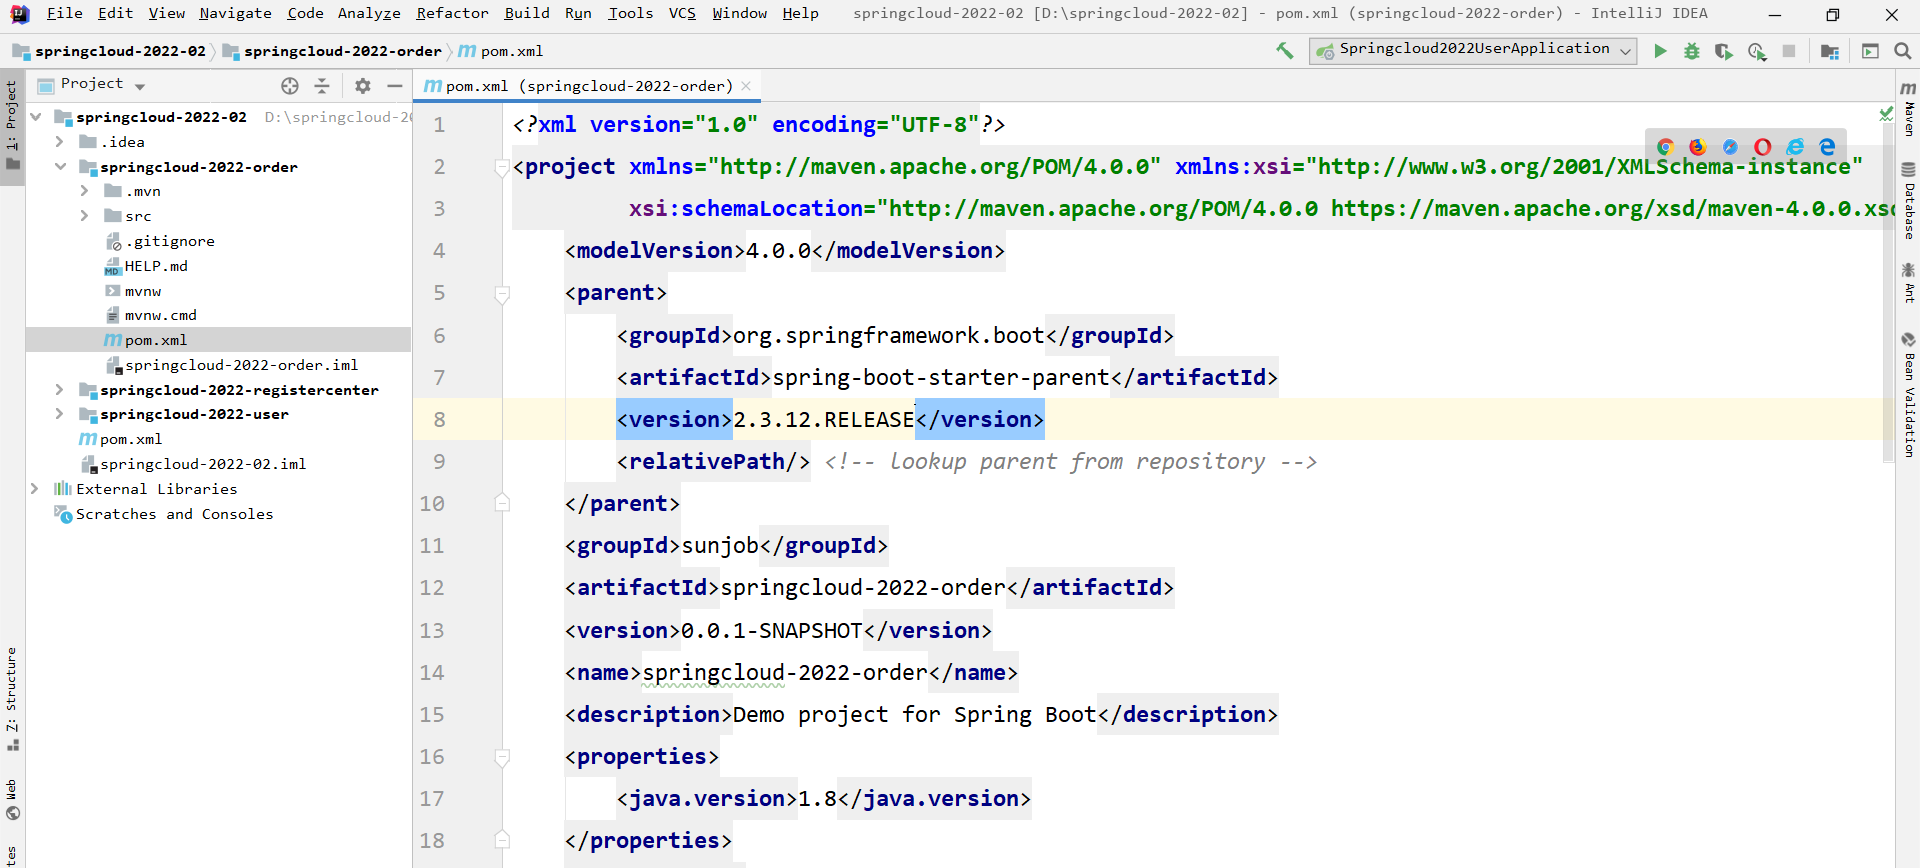The height and width of the screenshot is (868, 1920).
Task: Fold the properties tag at line 16
Action: click(x=502, y=758)
